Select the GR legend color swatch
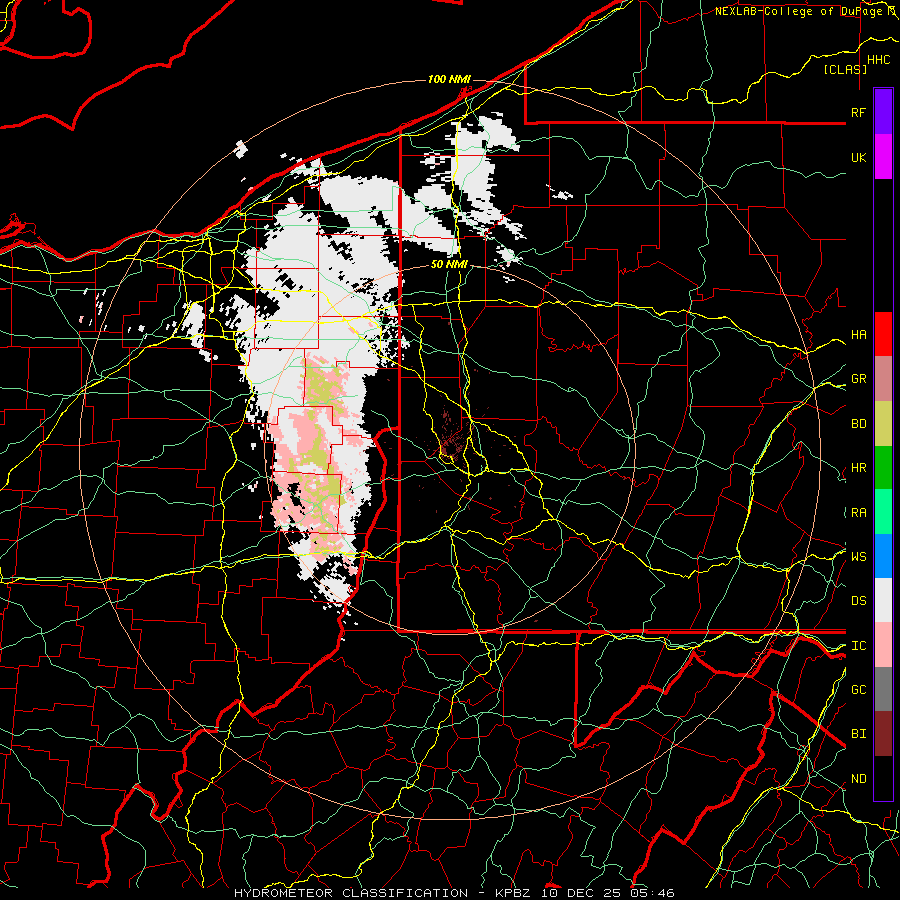 883,378
